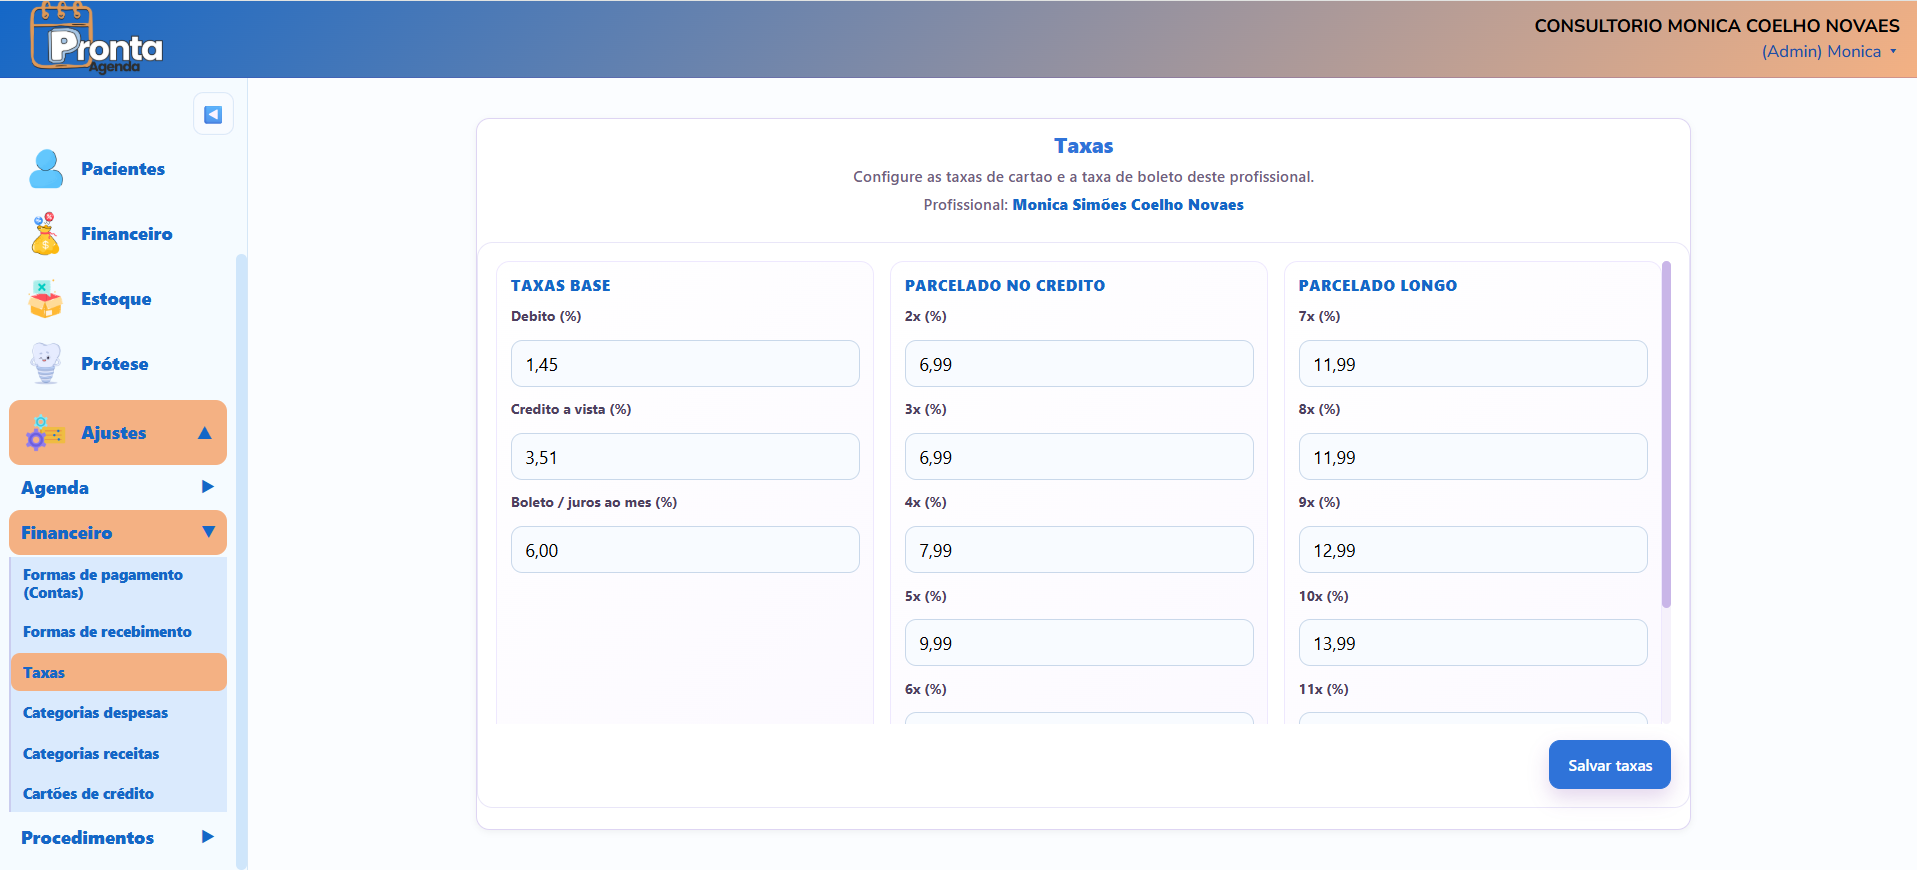Image resolution: width=1917 pixels, height=870 pixels.
Task: Click the taxas panel vertical scrollbar
Action: point(1666,434)
